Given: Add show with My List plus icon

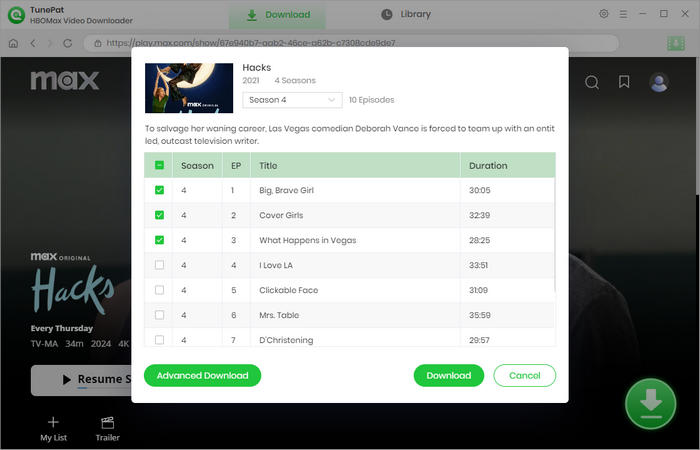Looking at the screenshot, I should (x=53, y=423).
